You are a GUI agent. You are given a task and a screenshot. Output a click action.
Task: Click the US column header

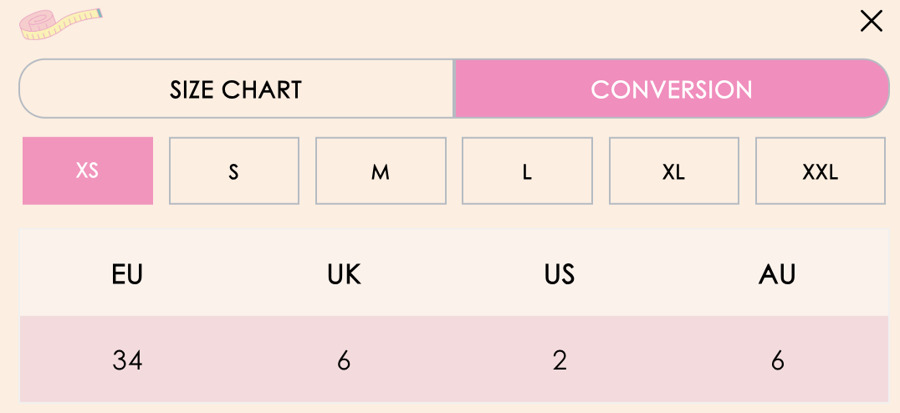point(560,274)
